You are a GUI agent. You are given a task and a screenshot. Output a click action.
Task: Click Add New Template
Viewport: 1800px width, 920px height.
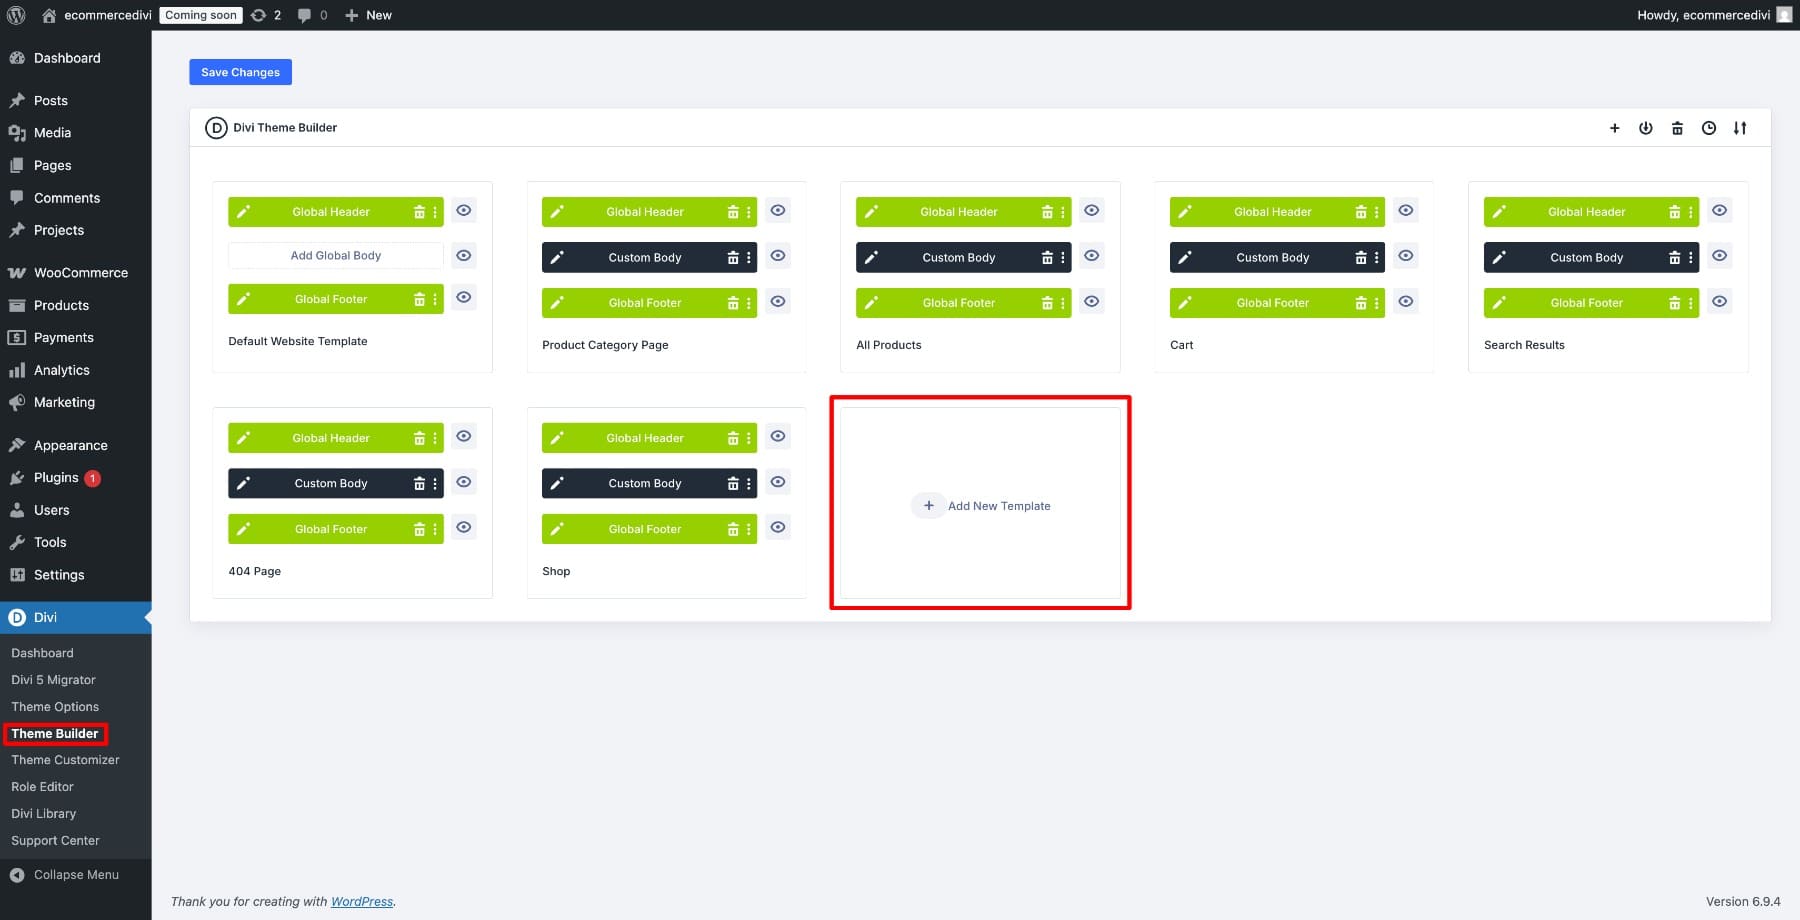point(981,506)
